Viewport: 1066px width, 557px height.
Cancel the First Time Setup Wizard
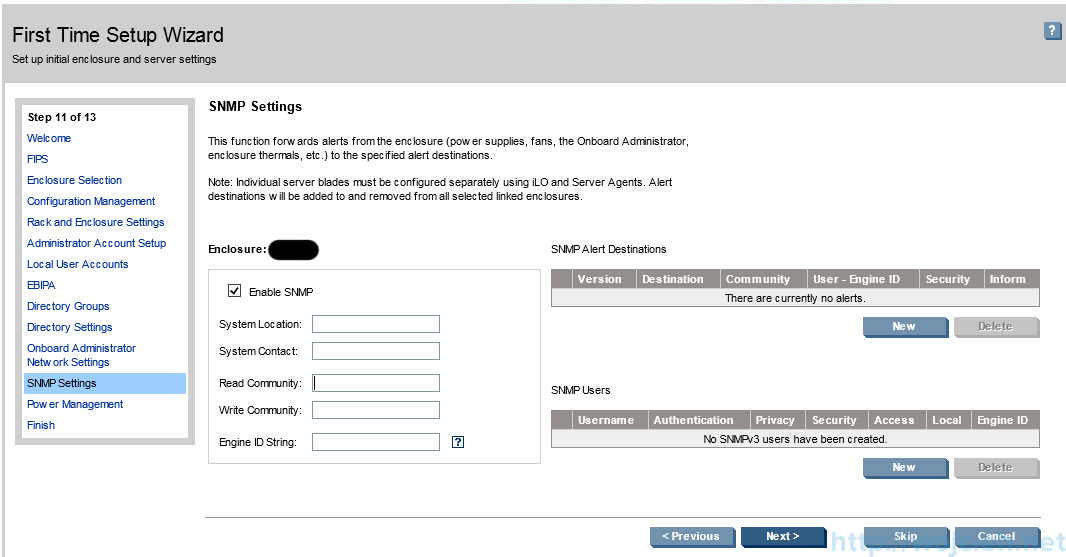(996, 537)
